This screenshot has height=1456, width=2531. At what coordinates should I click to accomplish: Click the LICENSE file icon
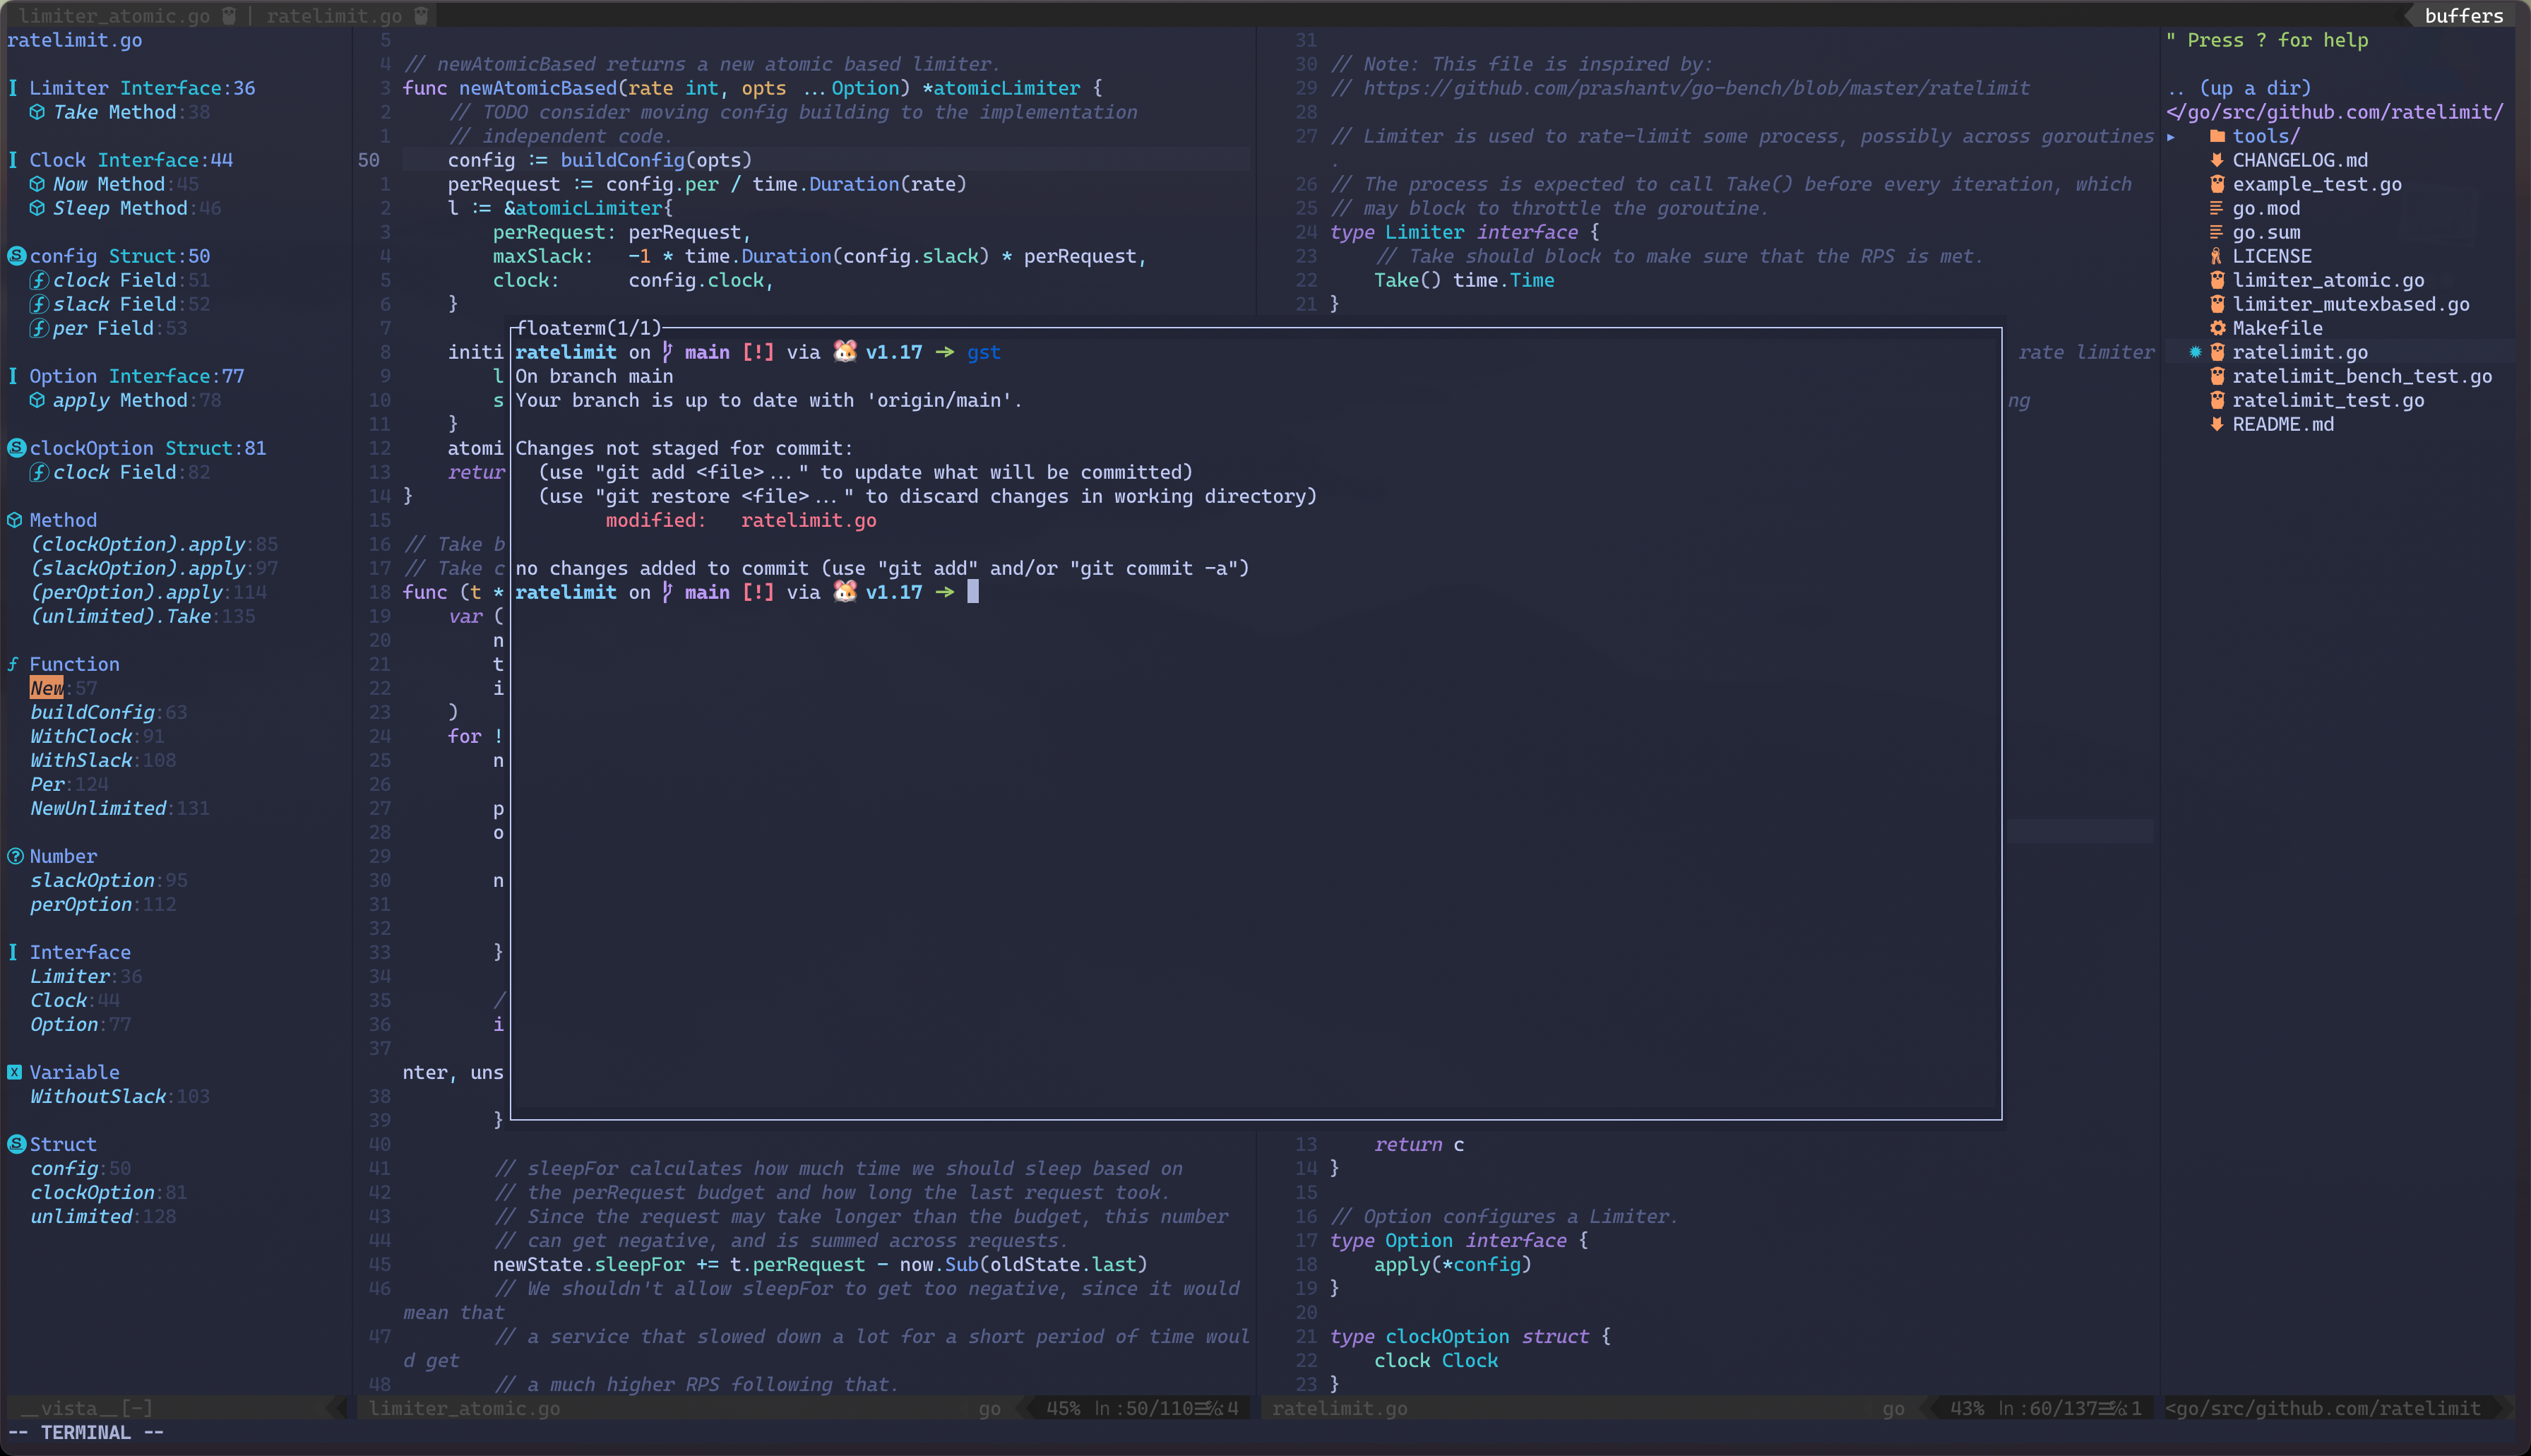tap(2216, 256)
